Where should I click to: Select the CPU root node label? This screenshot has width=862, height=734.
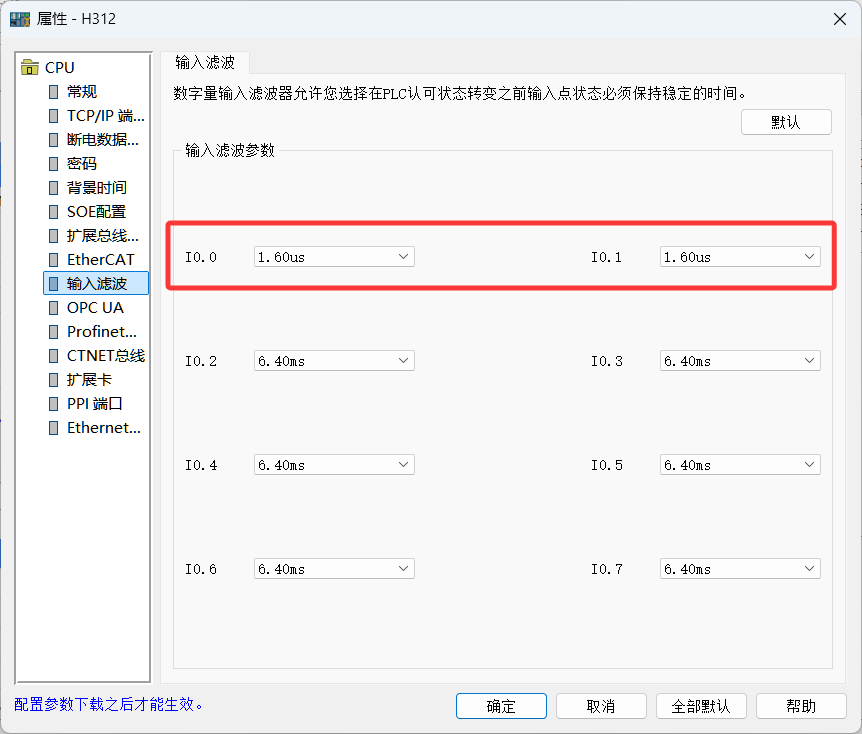[x=59, y=68]
